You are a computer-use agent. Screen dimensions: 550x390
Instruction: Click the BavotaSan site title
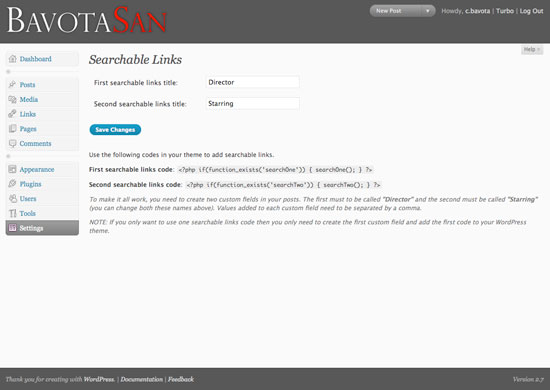point(87,21)
